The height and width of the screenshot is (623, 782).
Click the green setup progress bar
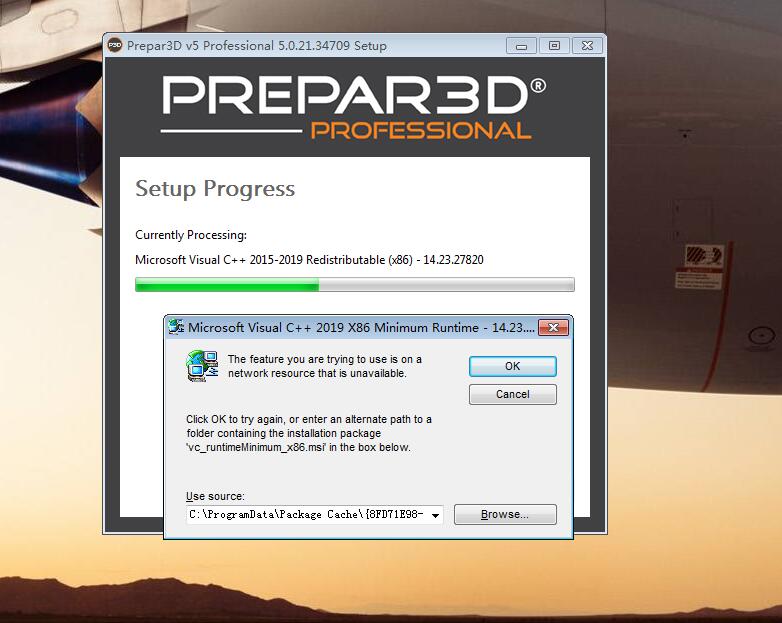click(x=355, y=284)
